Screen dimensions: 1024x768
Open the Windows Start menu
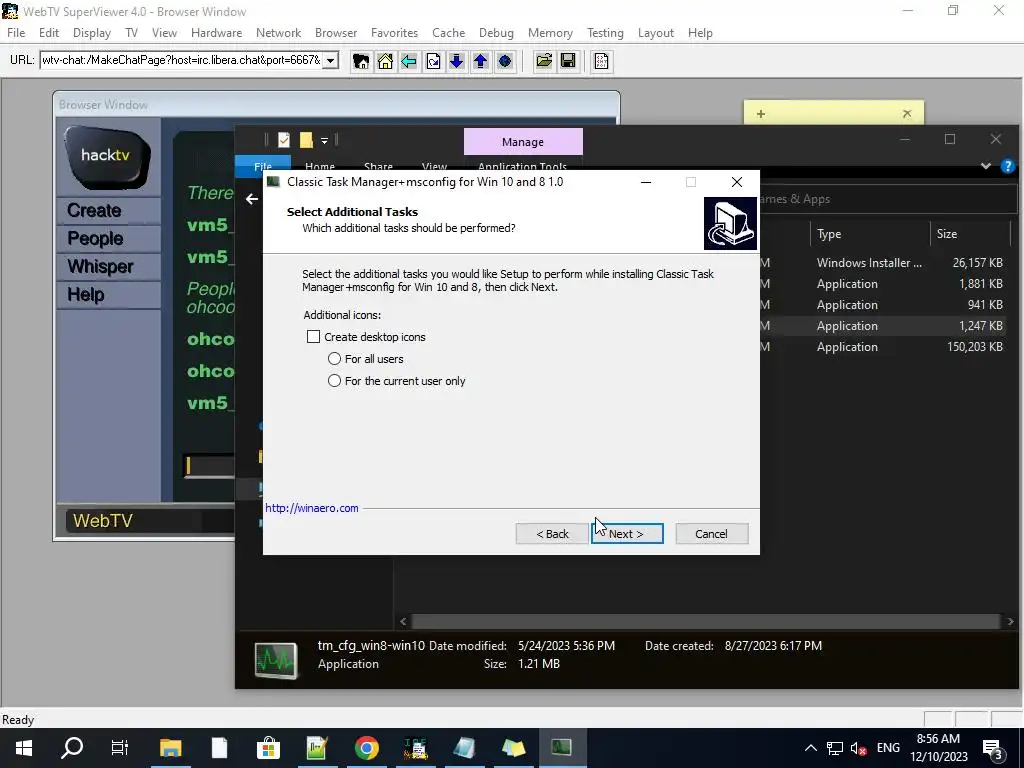[x=24, y=748]
